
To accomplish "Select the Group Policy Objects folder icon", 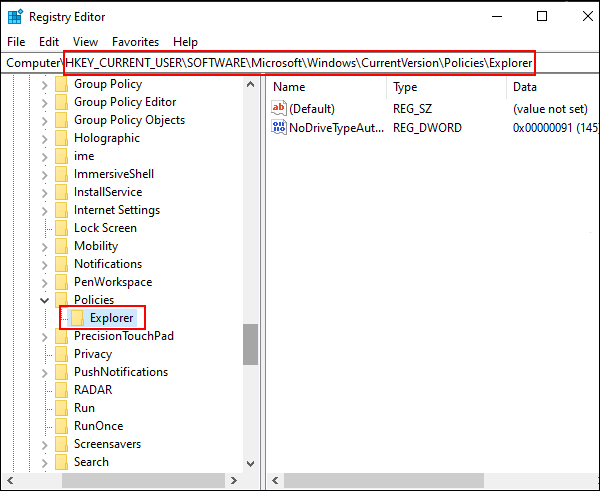I will [61, 120].
